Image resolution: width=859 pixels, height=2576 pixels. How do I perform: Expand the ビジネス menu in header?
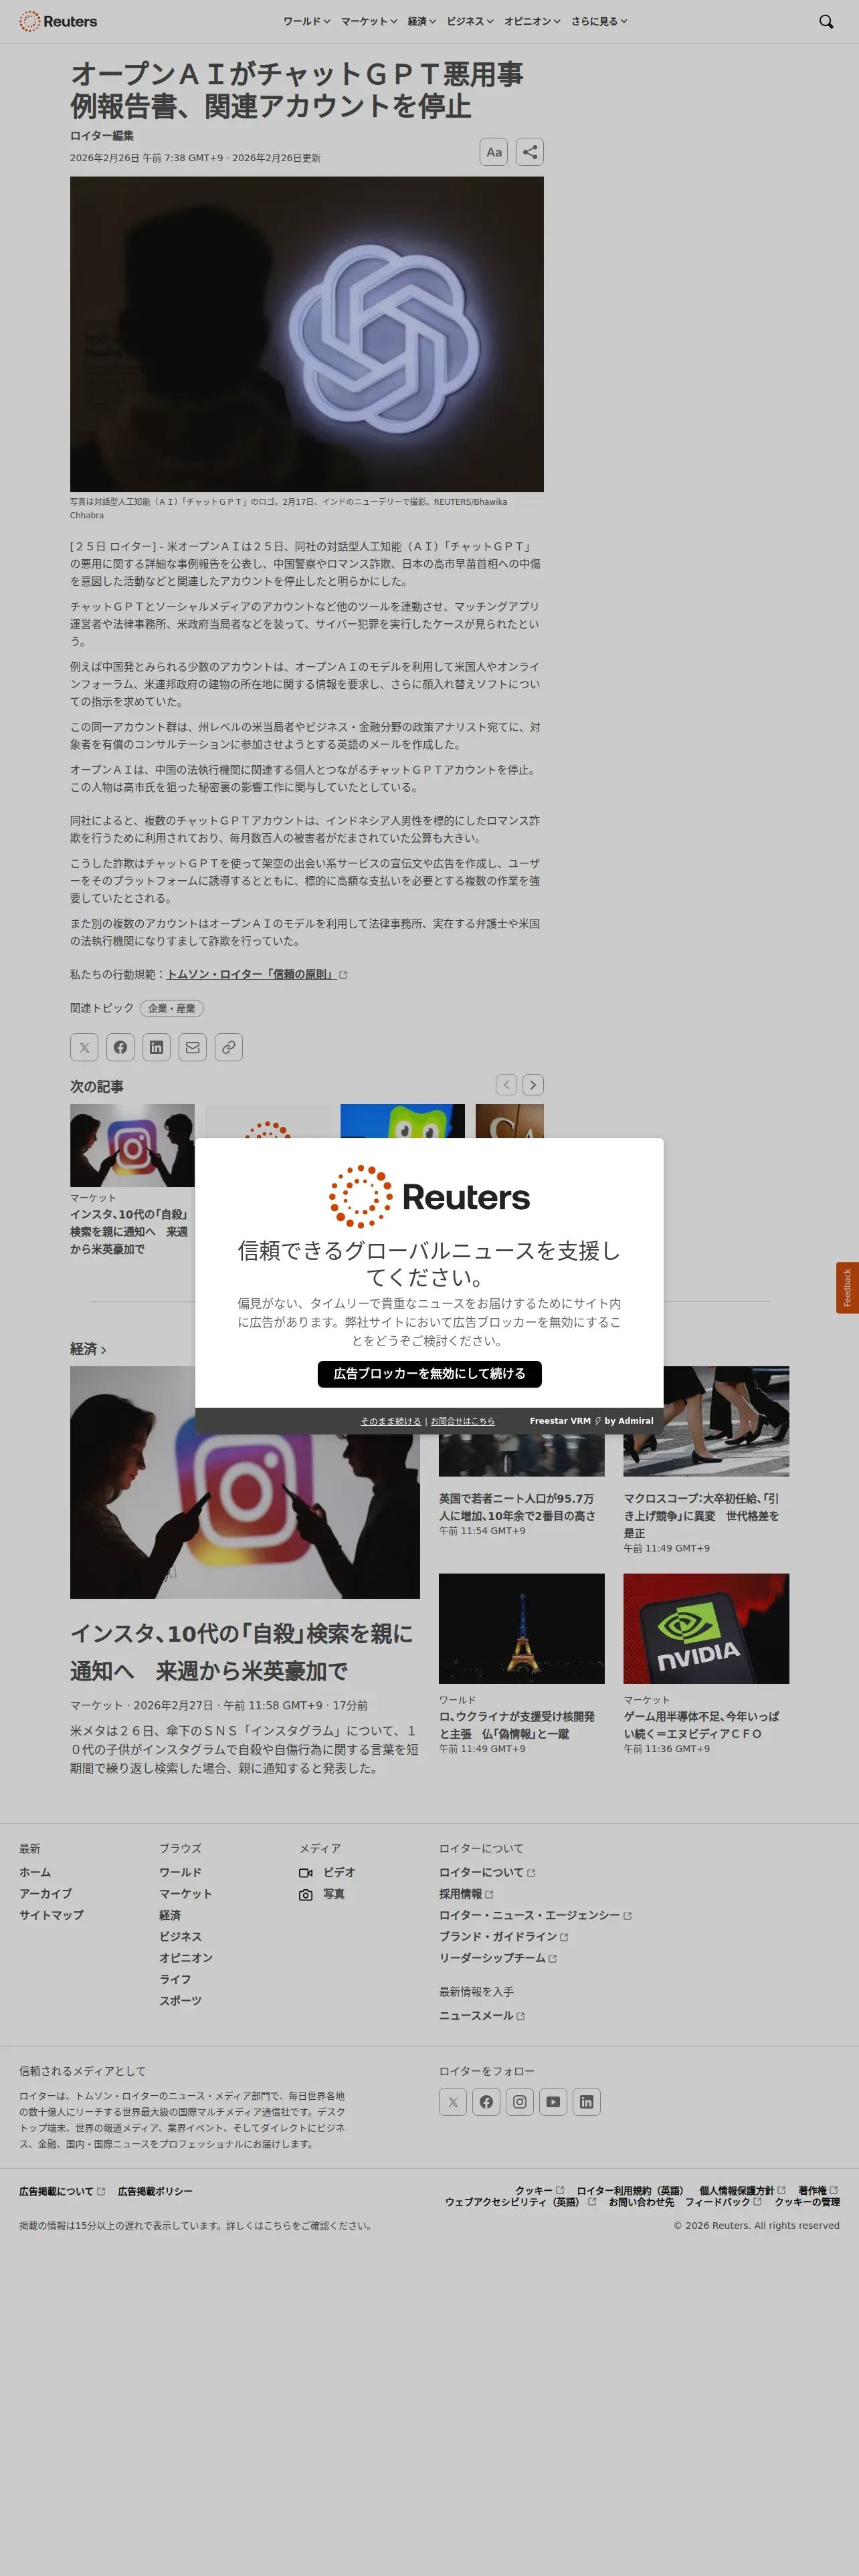point(470,21)
